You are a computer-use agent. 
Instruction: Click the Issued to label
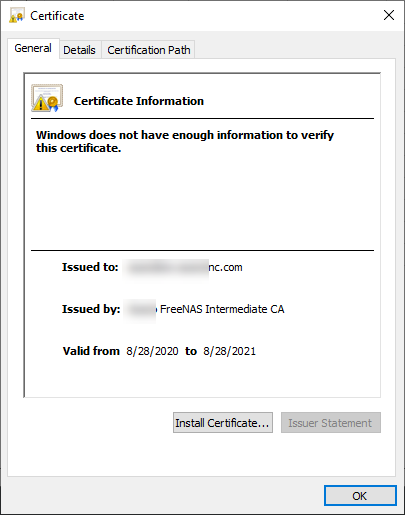pos(90,267)
